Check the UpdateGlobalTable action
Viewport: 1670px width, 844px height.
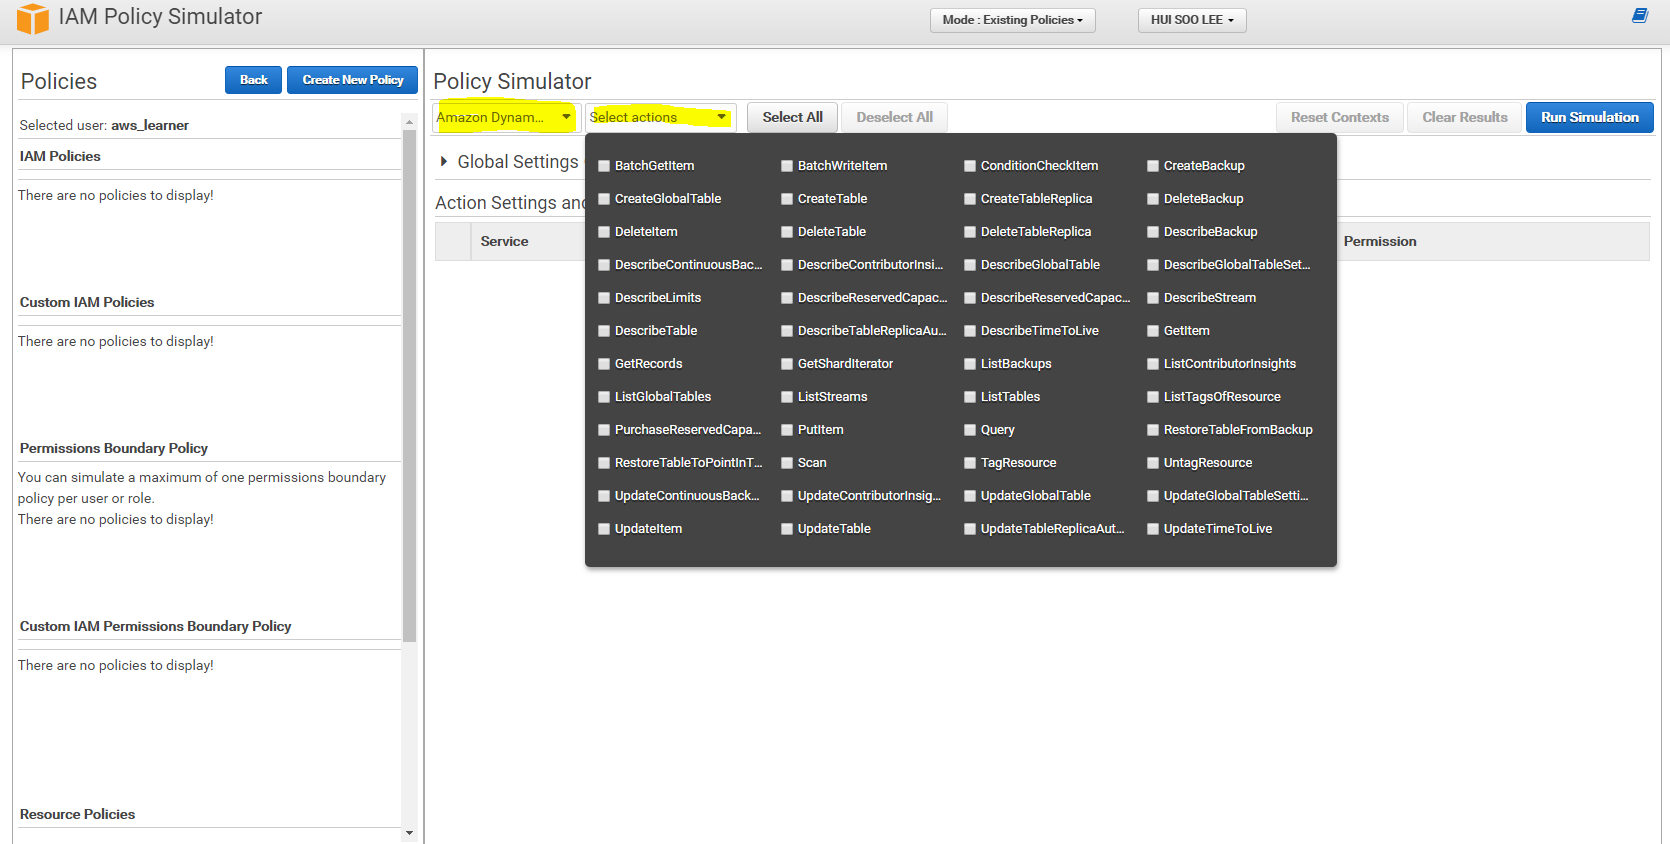(x=970, y=496)
